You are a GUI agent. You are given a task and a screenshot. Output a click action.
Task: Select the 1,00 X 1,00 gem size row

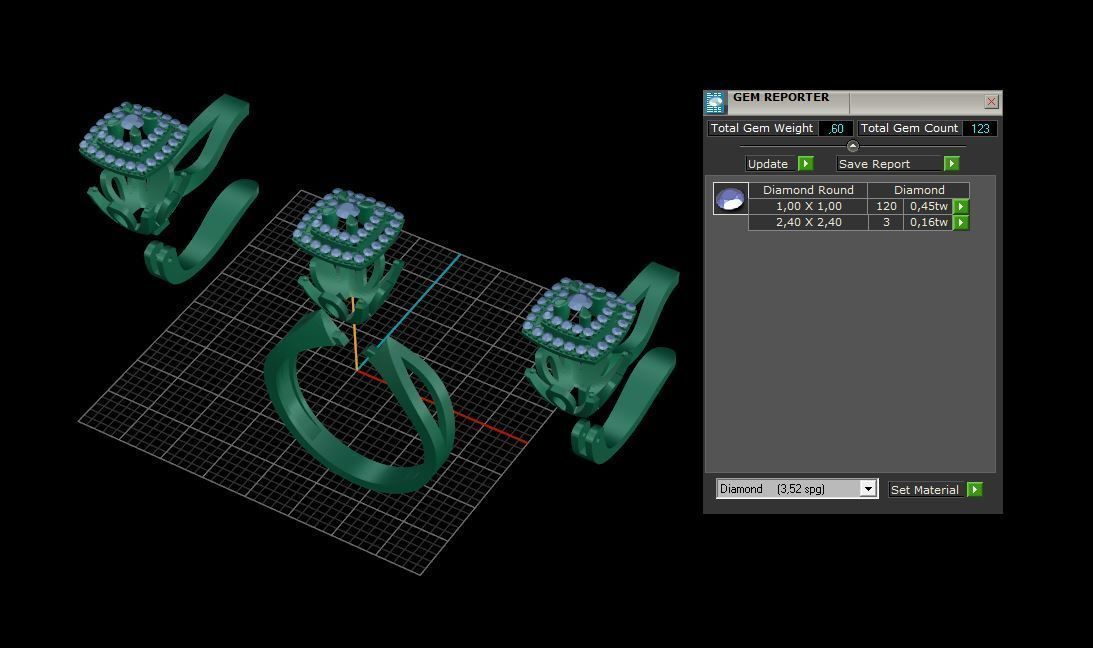[808, 207]
